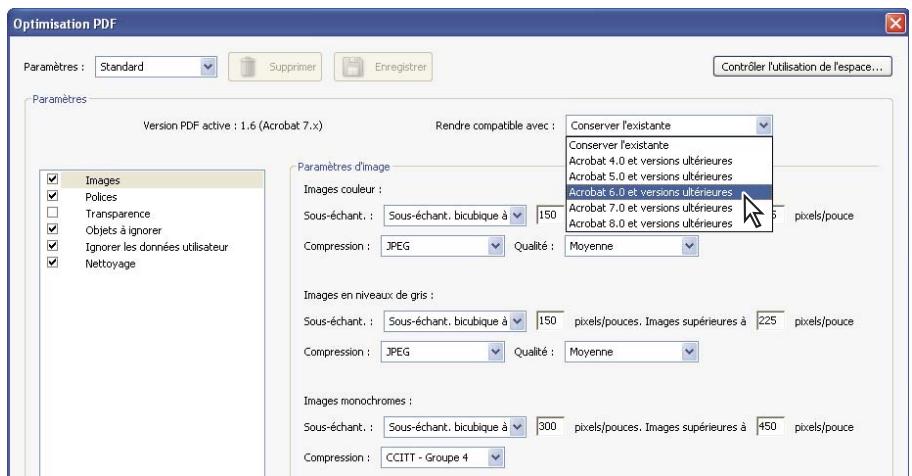Open grayscale Qualité Moyenne dropdown
Screen dimensions: 912x476
[631, 352]
